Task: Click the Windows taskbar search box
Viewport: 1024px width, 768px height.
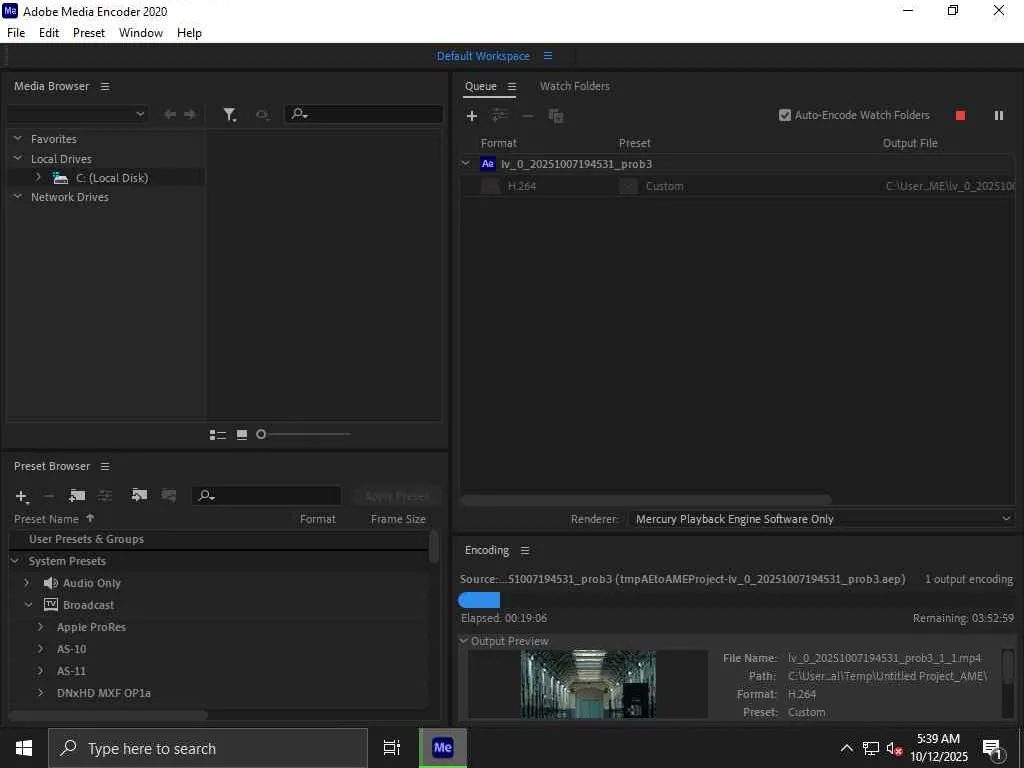Action: (x=208, y=748)
